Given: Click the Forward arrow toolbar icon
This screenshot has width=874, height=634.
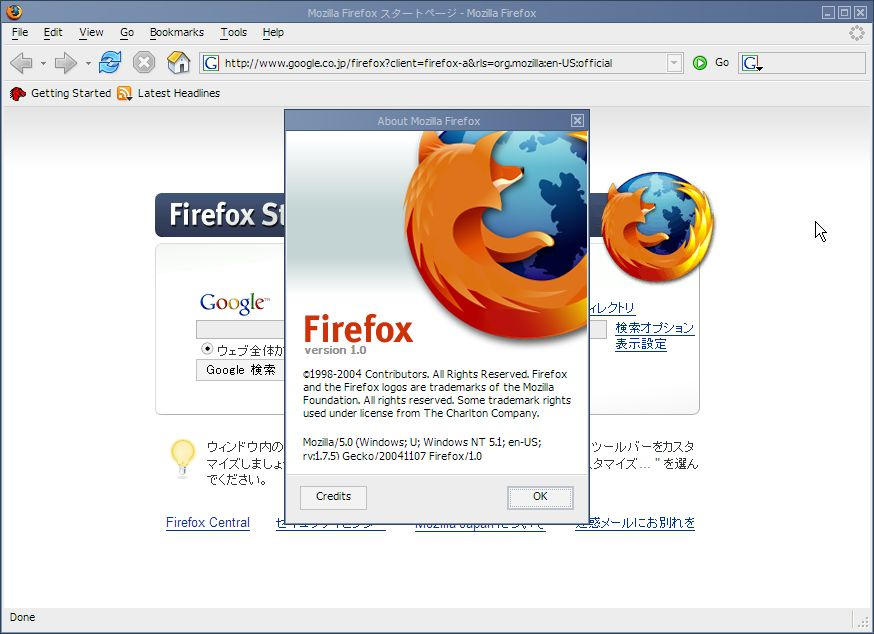Looking at the screenshot, I should point(66,63).
